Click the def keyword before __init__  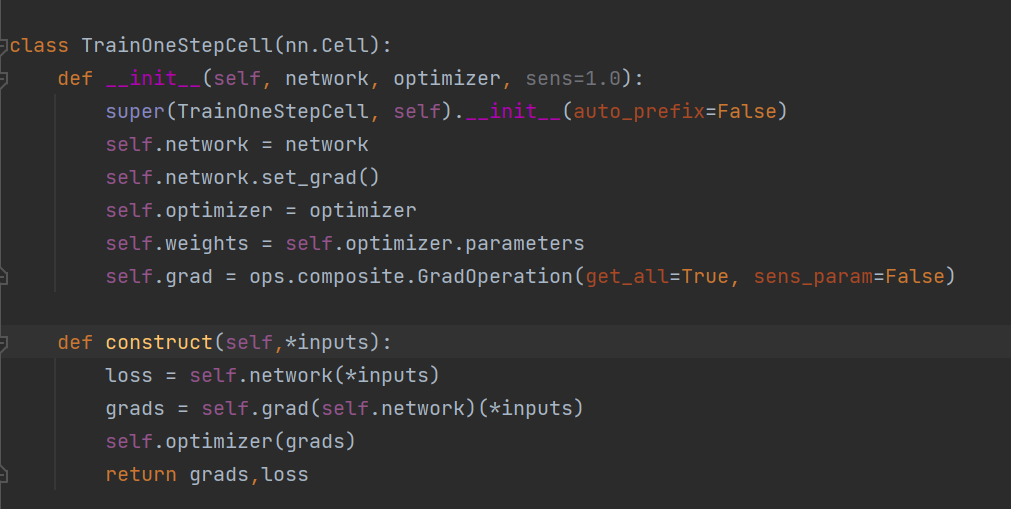75,79
